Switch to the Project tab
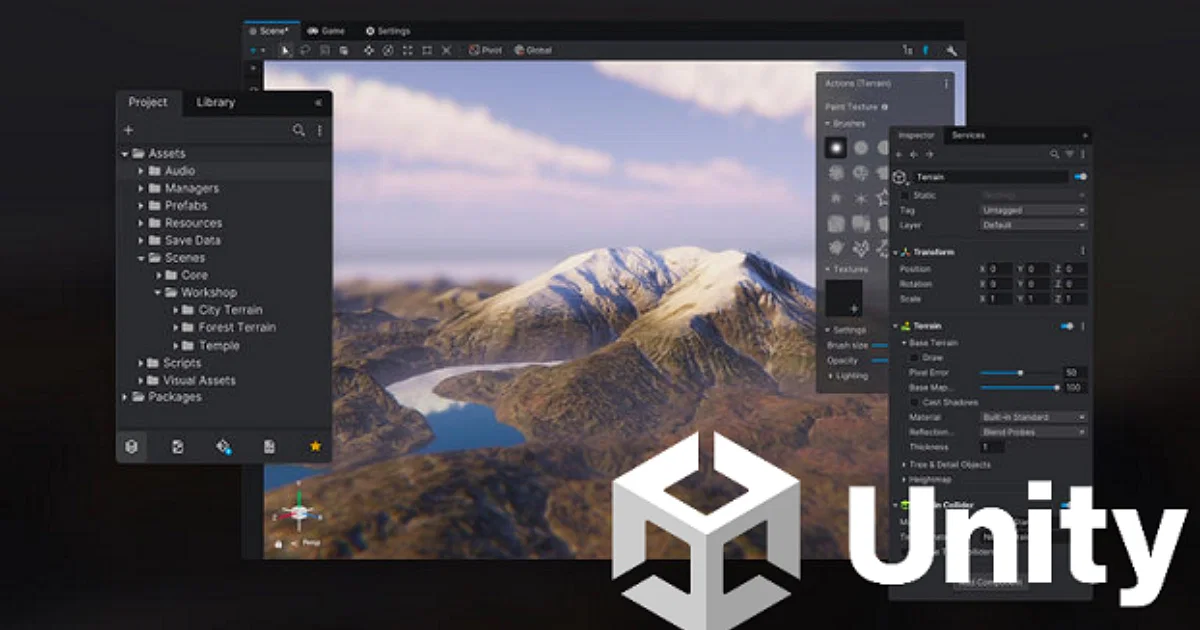 (148, 102)
